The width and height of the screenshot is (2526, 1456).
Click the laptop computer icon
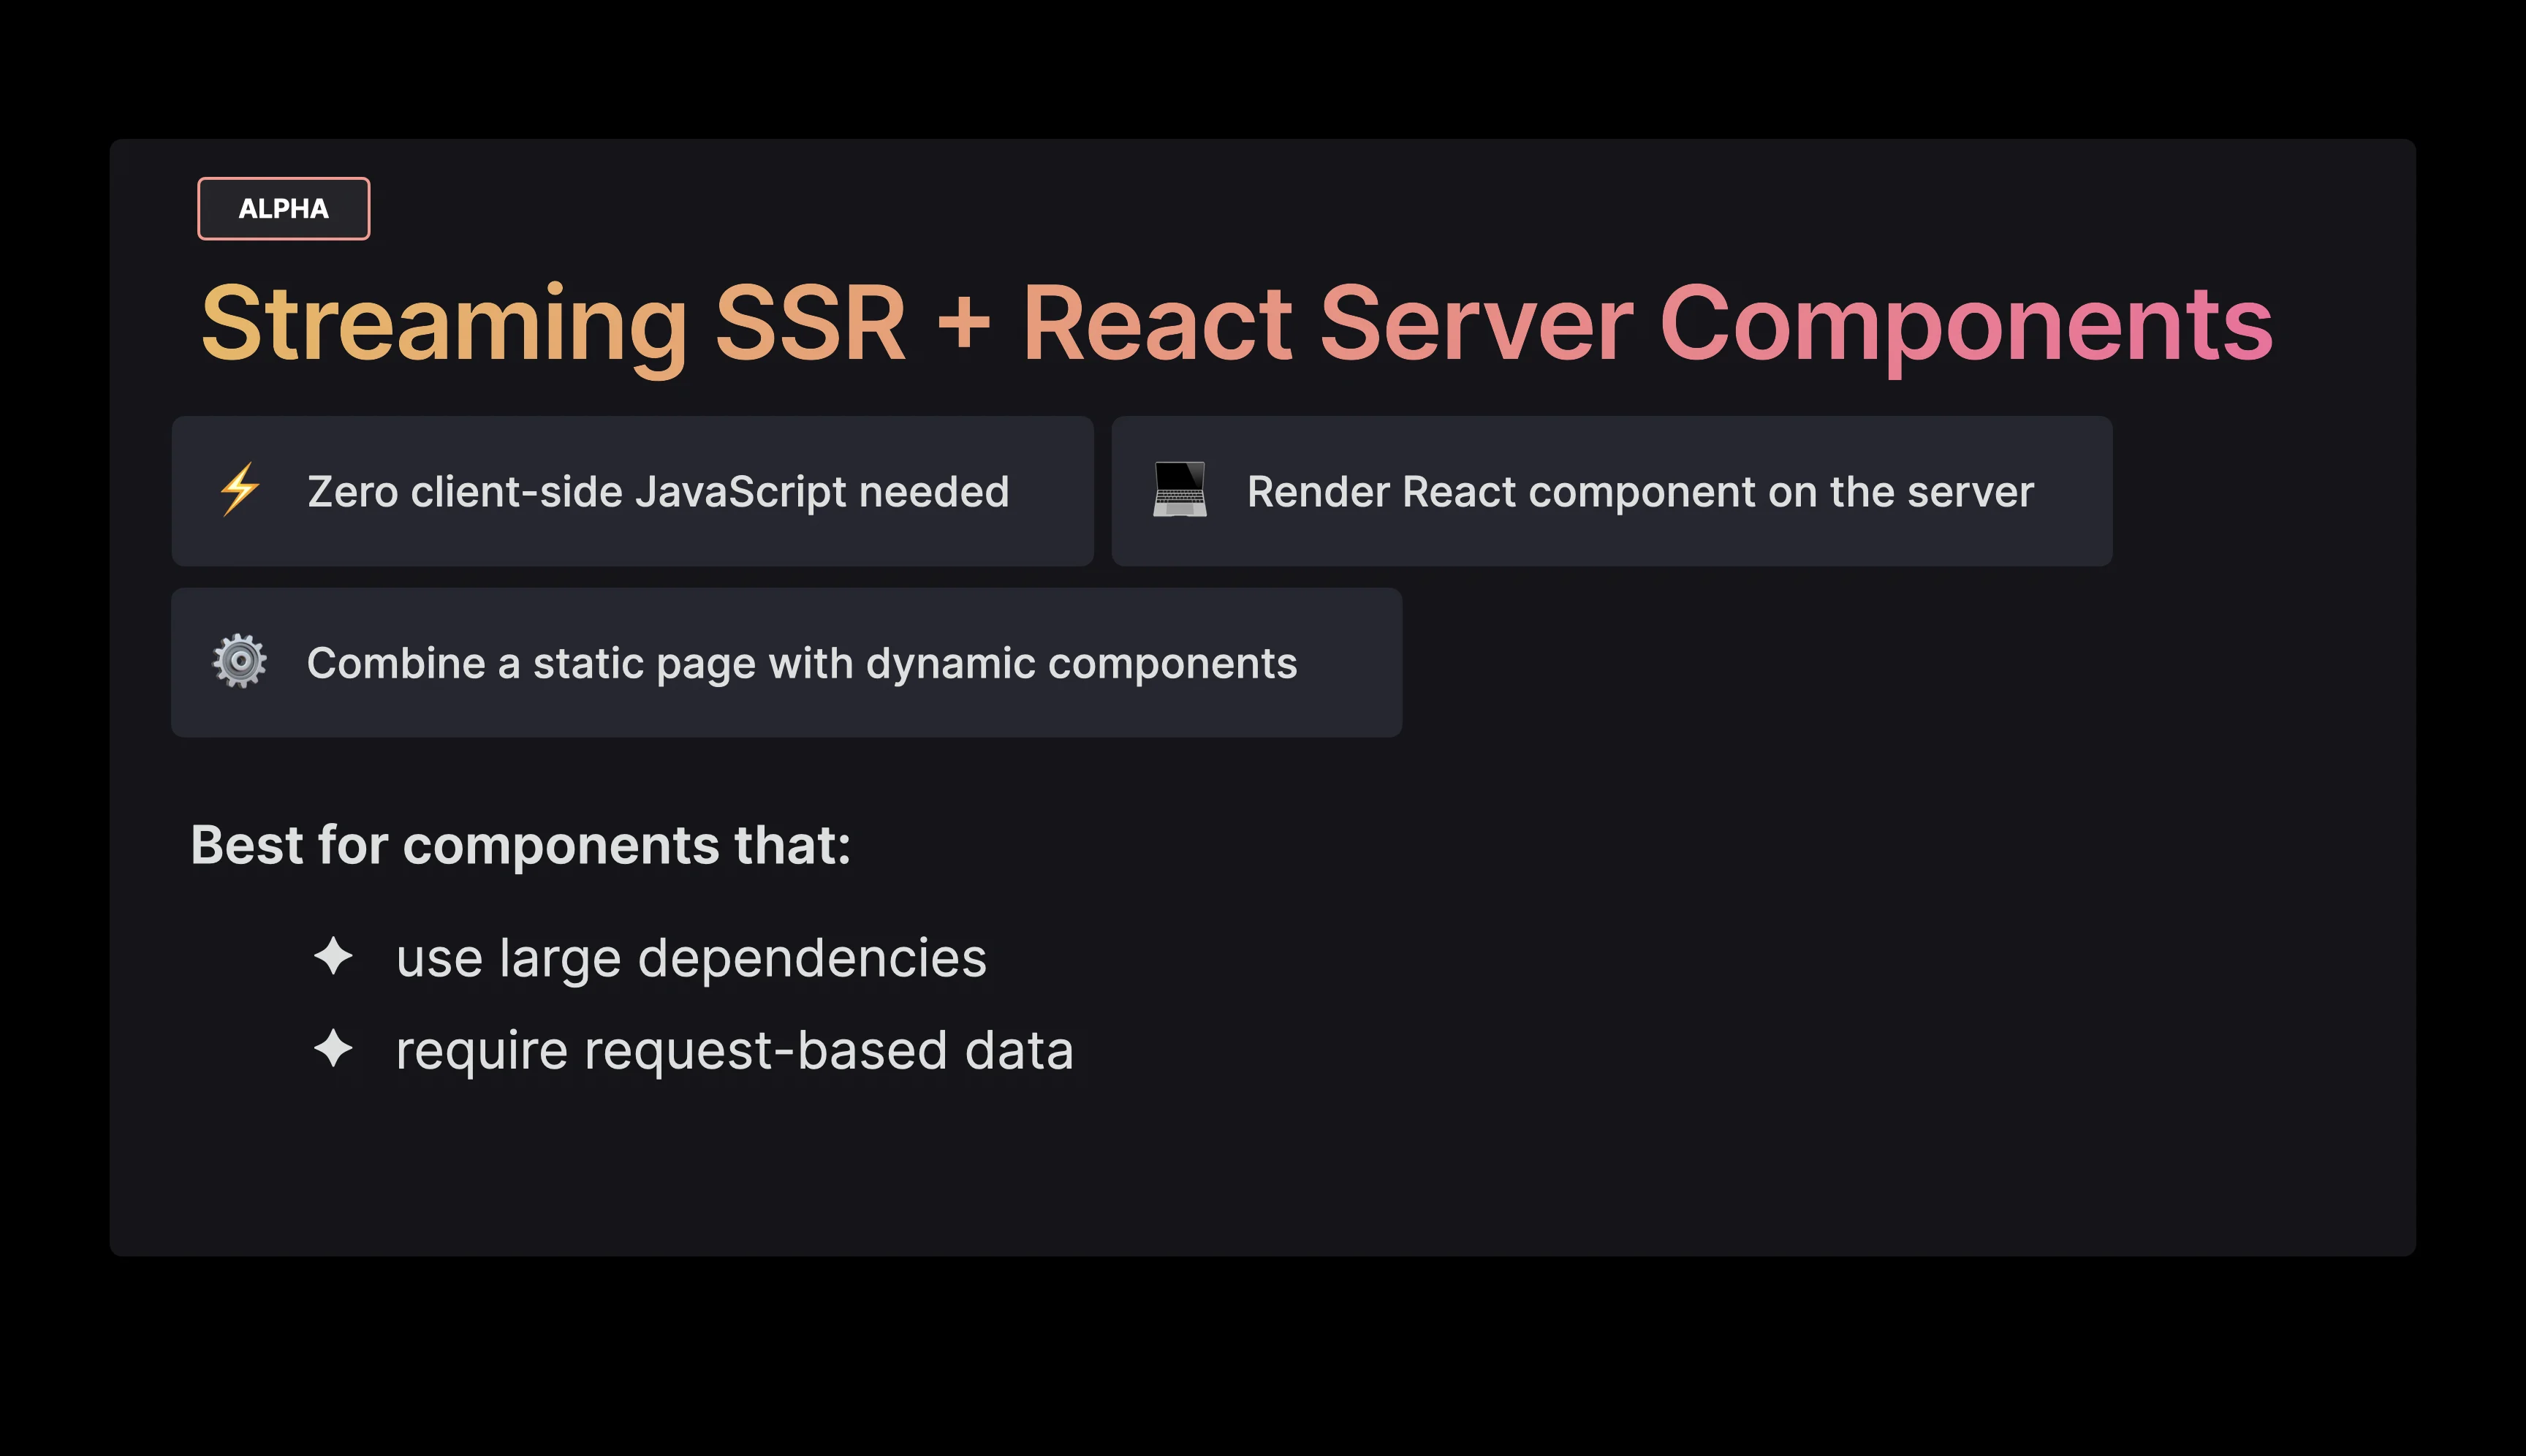pyautogui.click(x=1179, y=490)
